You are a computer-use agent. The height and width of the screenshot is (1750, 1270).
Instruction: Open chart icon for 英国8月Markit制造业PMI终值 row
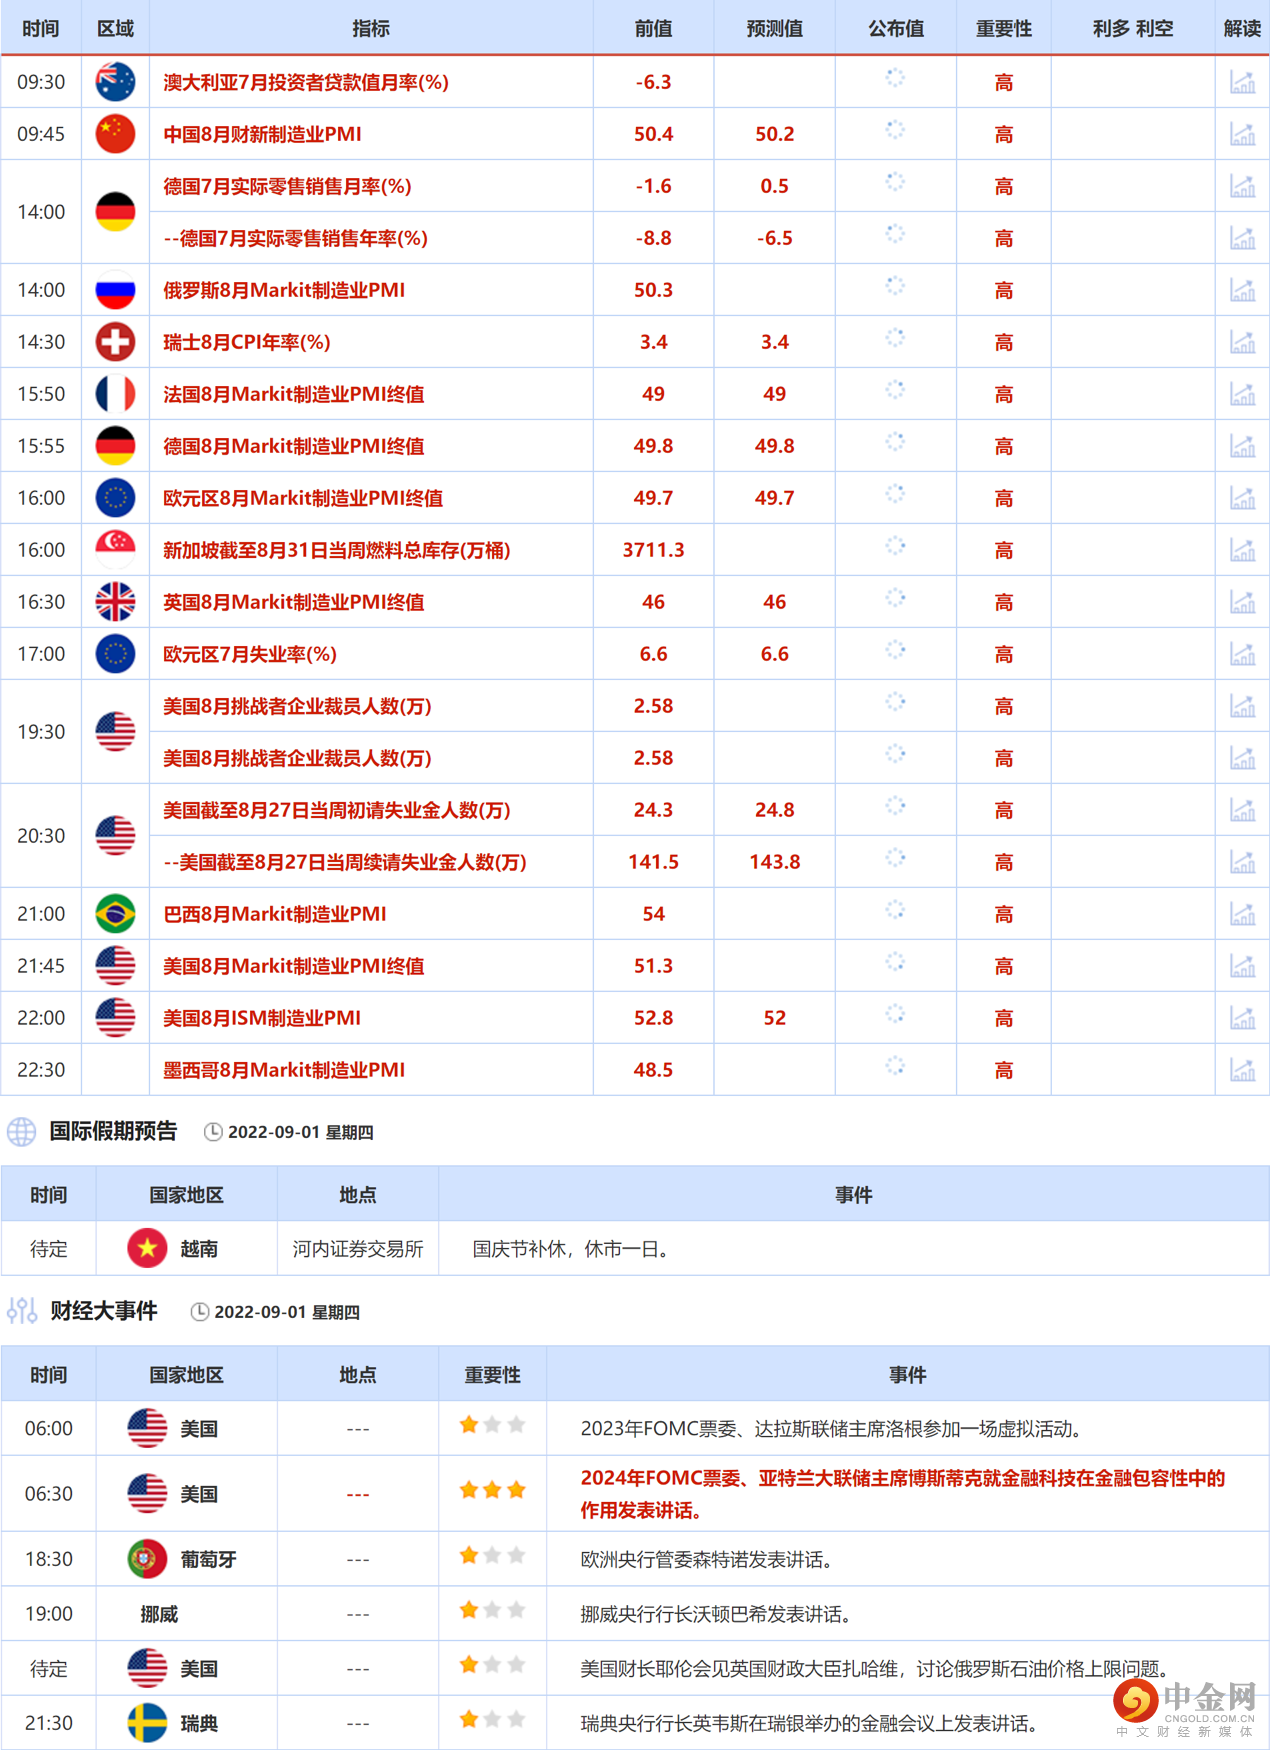coord(1242,602)
